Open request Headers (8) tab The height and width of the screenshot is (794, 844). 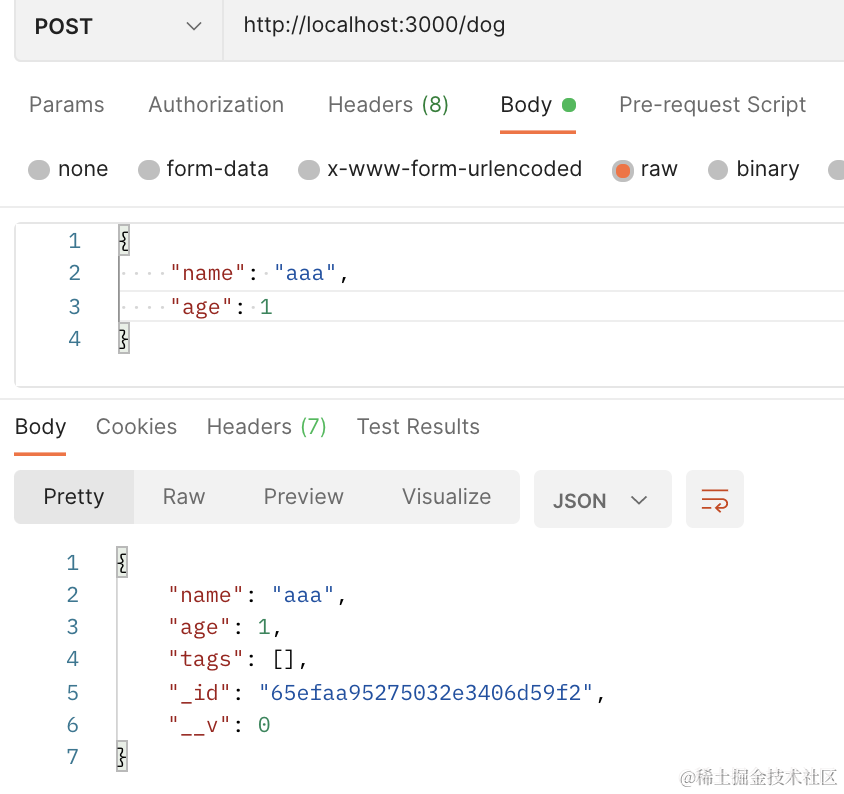pyautogui.click(x=388, y=105)
